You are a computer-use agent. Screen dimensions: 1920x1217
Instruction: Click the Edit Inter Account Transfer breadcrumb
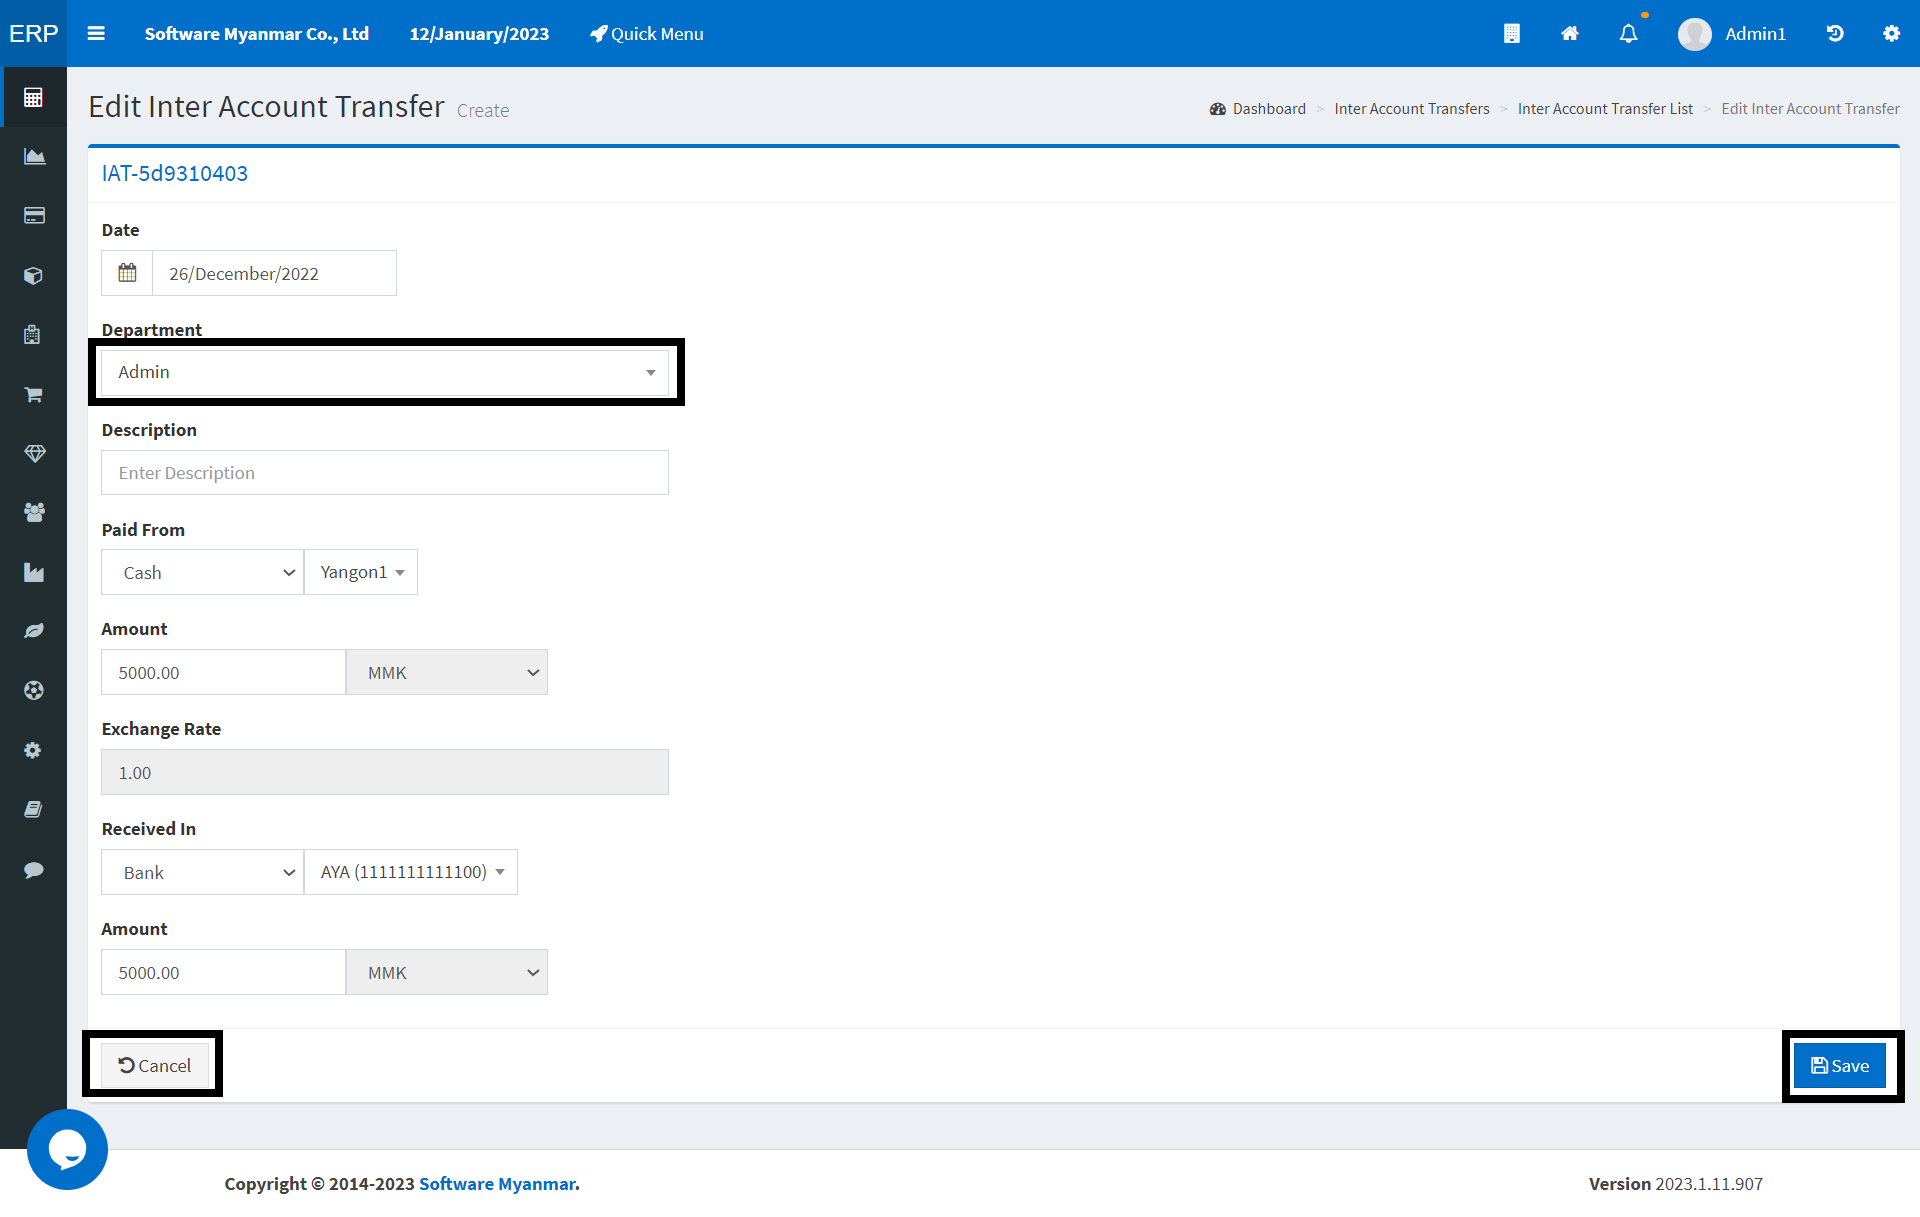tap(1810, 108)
